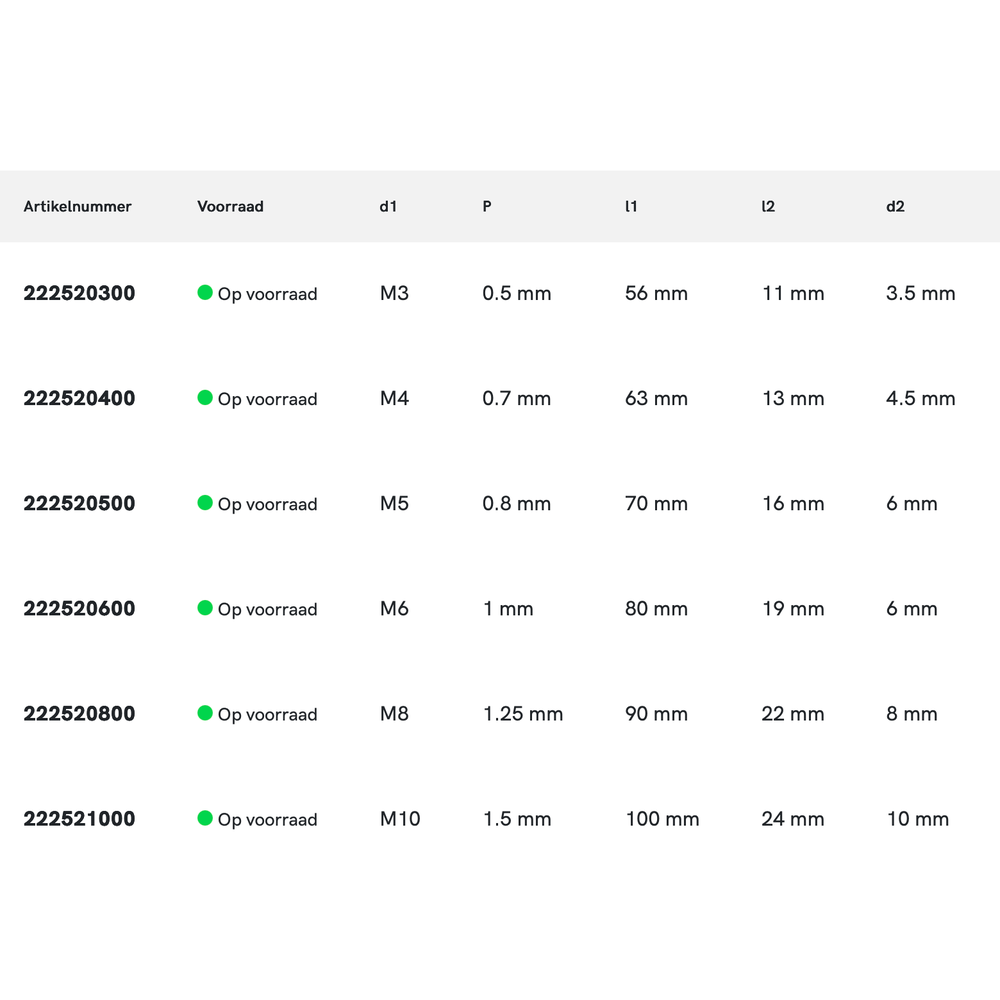1000x1000 pixels.
Task: Click the d1 column header
Action: click(x=388, y=207)
